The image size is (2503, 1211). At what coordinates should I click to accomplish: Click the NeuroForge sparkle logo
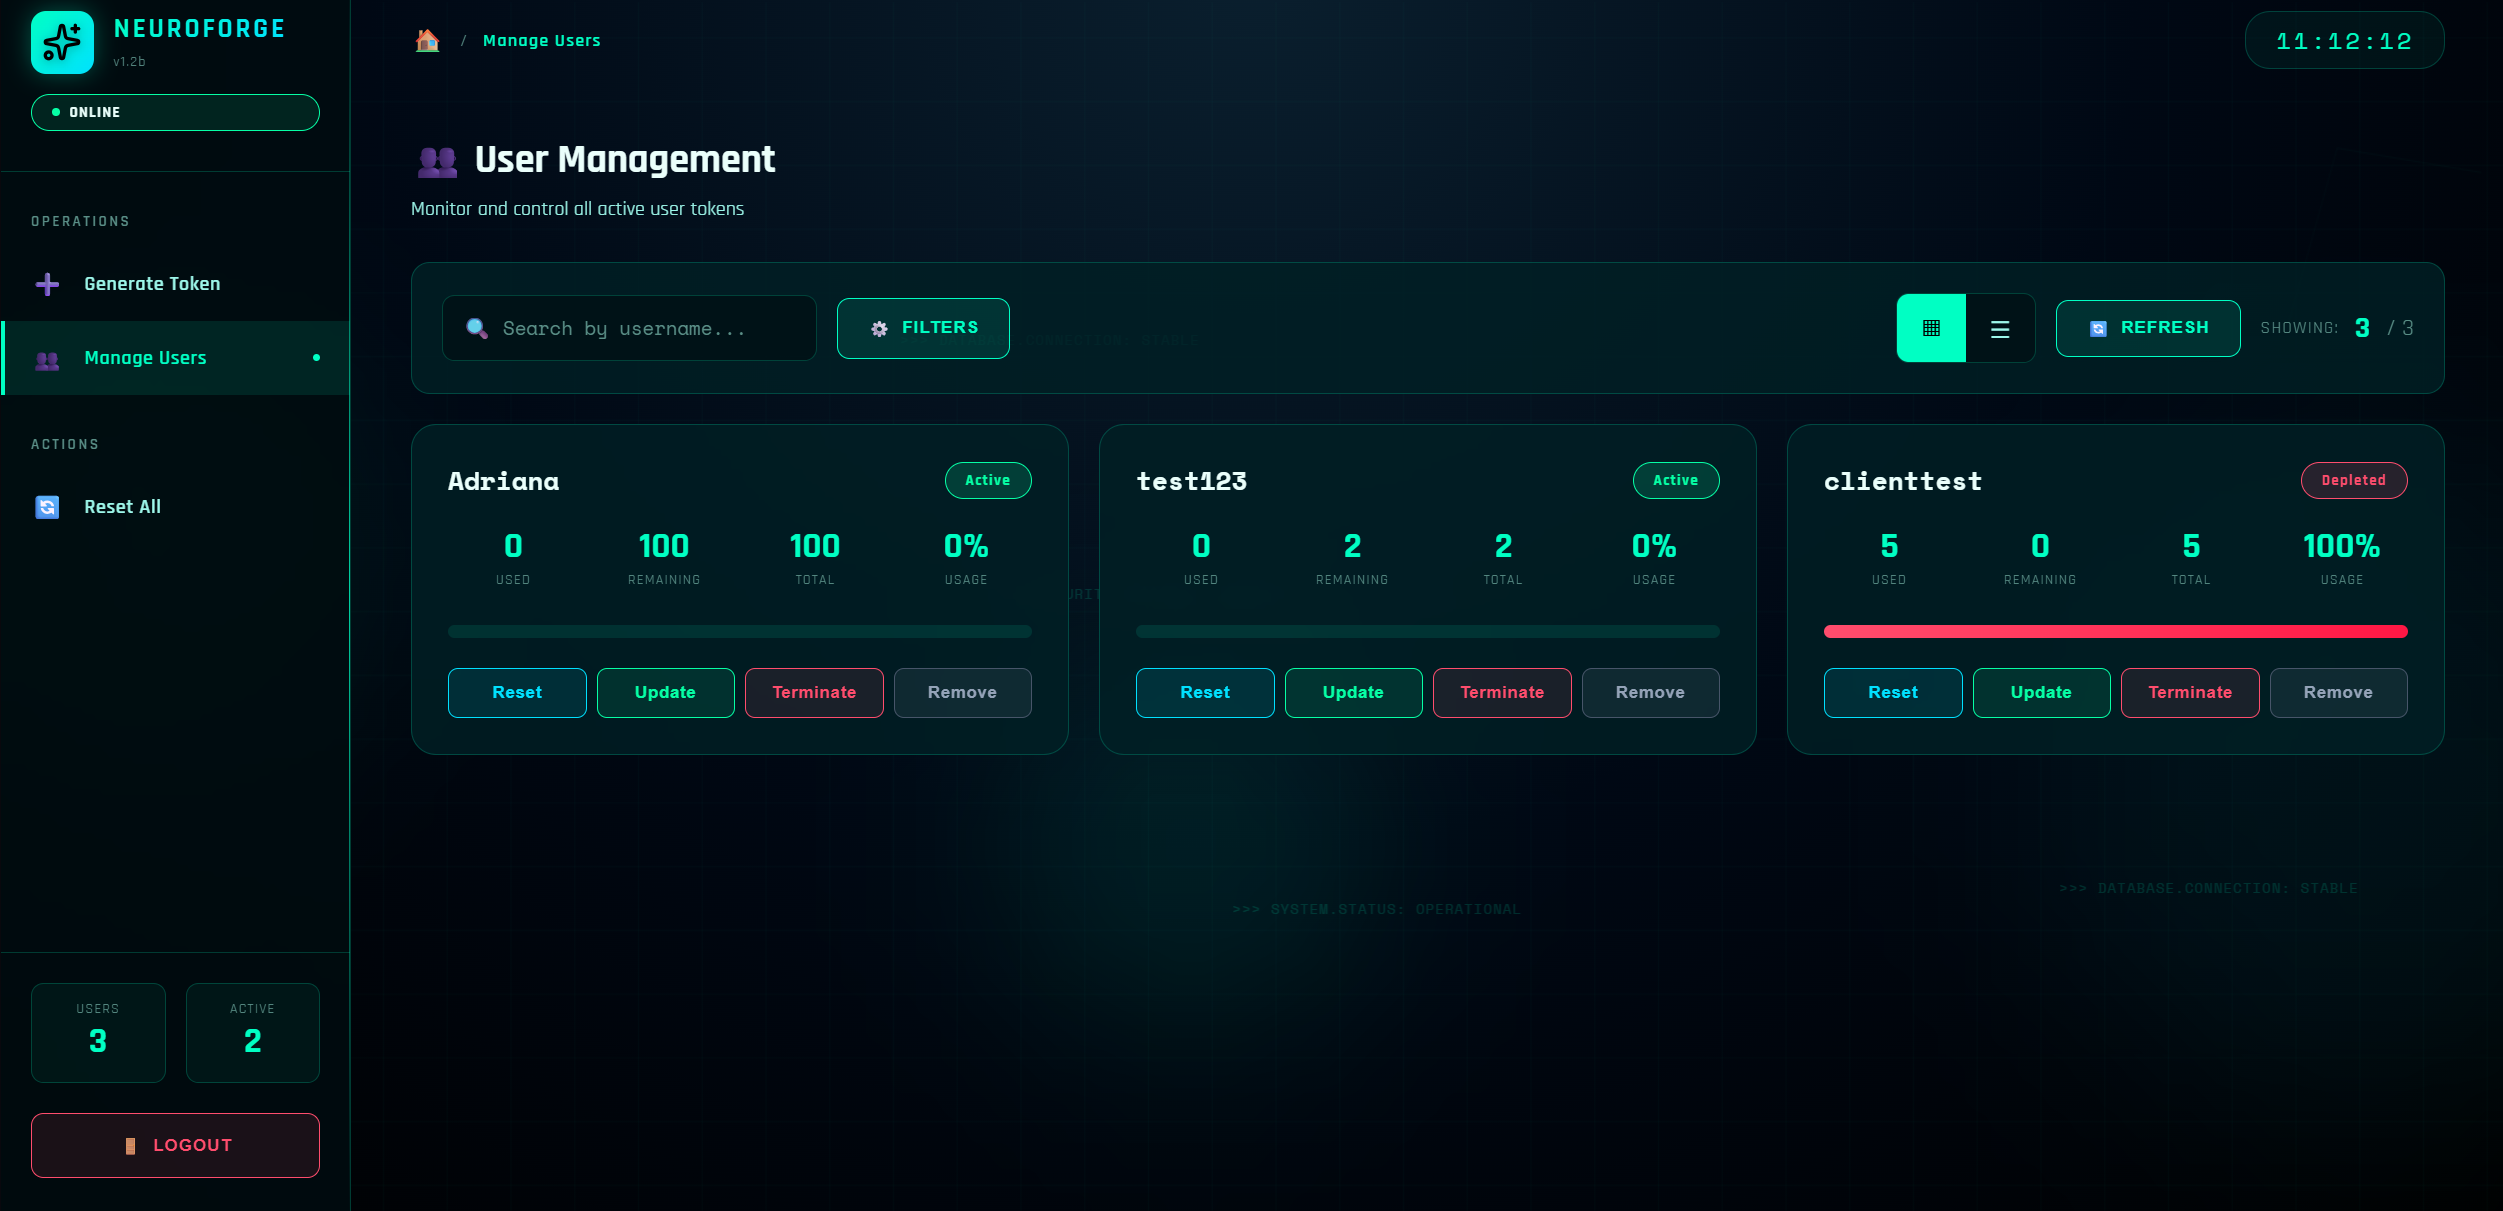click(x=62, y=43)
